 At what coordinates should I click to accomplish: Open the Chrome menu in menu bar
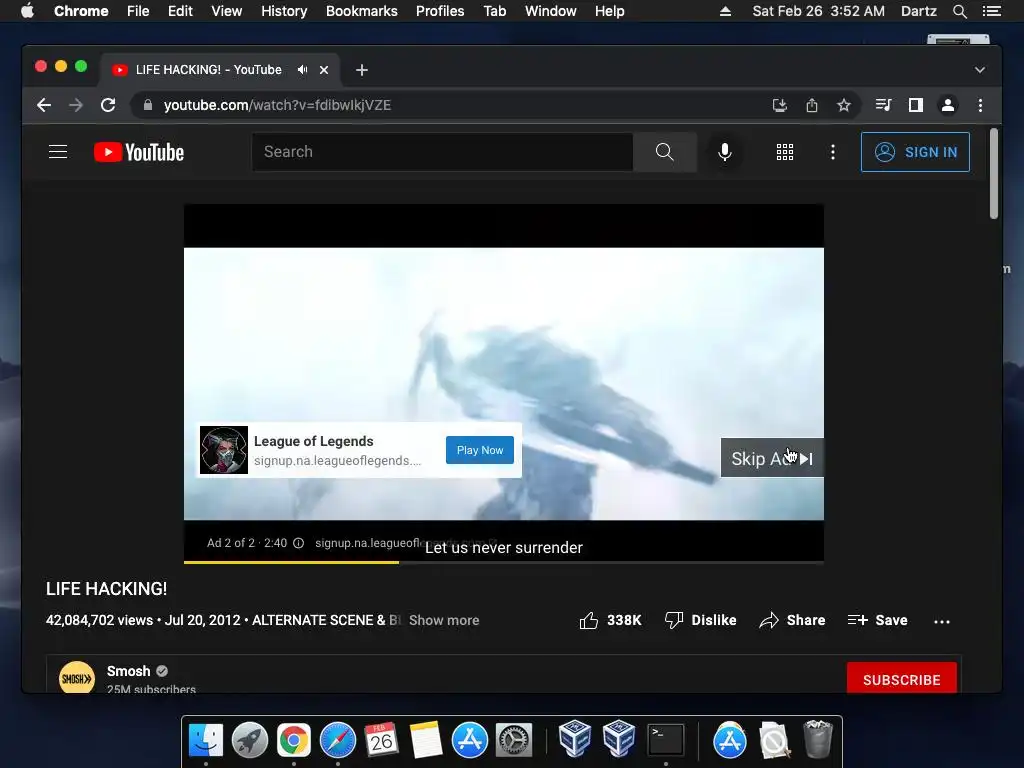click(x=81, y=11)
